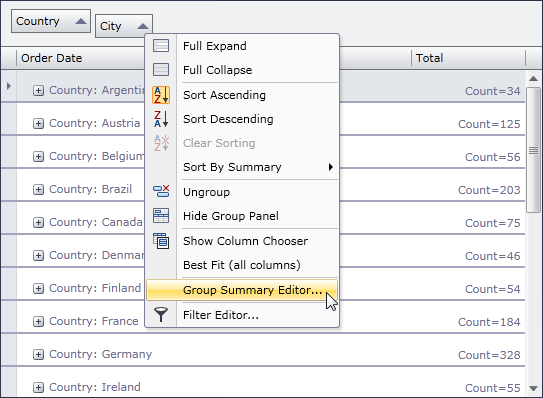Click the Full Expand icon
Screen dimensions: 543x398
point(161,46)
